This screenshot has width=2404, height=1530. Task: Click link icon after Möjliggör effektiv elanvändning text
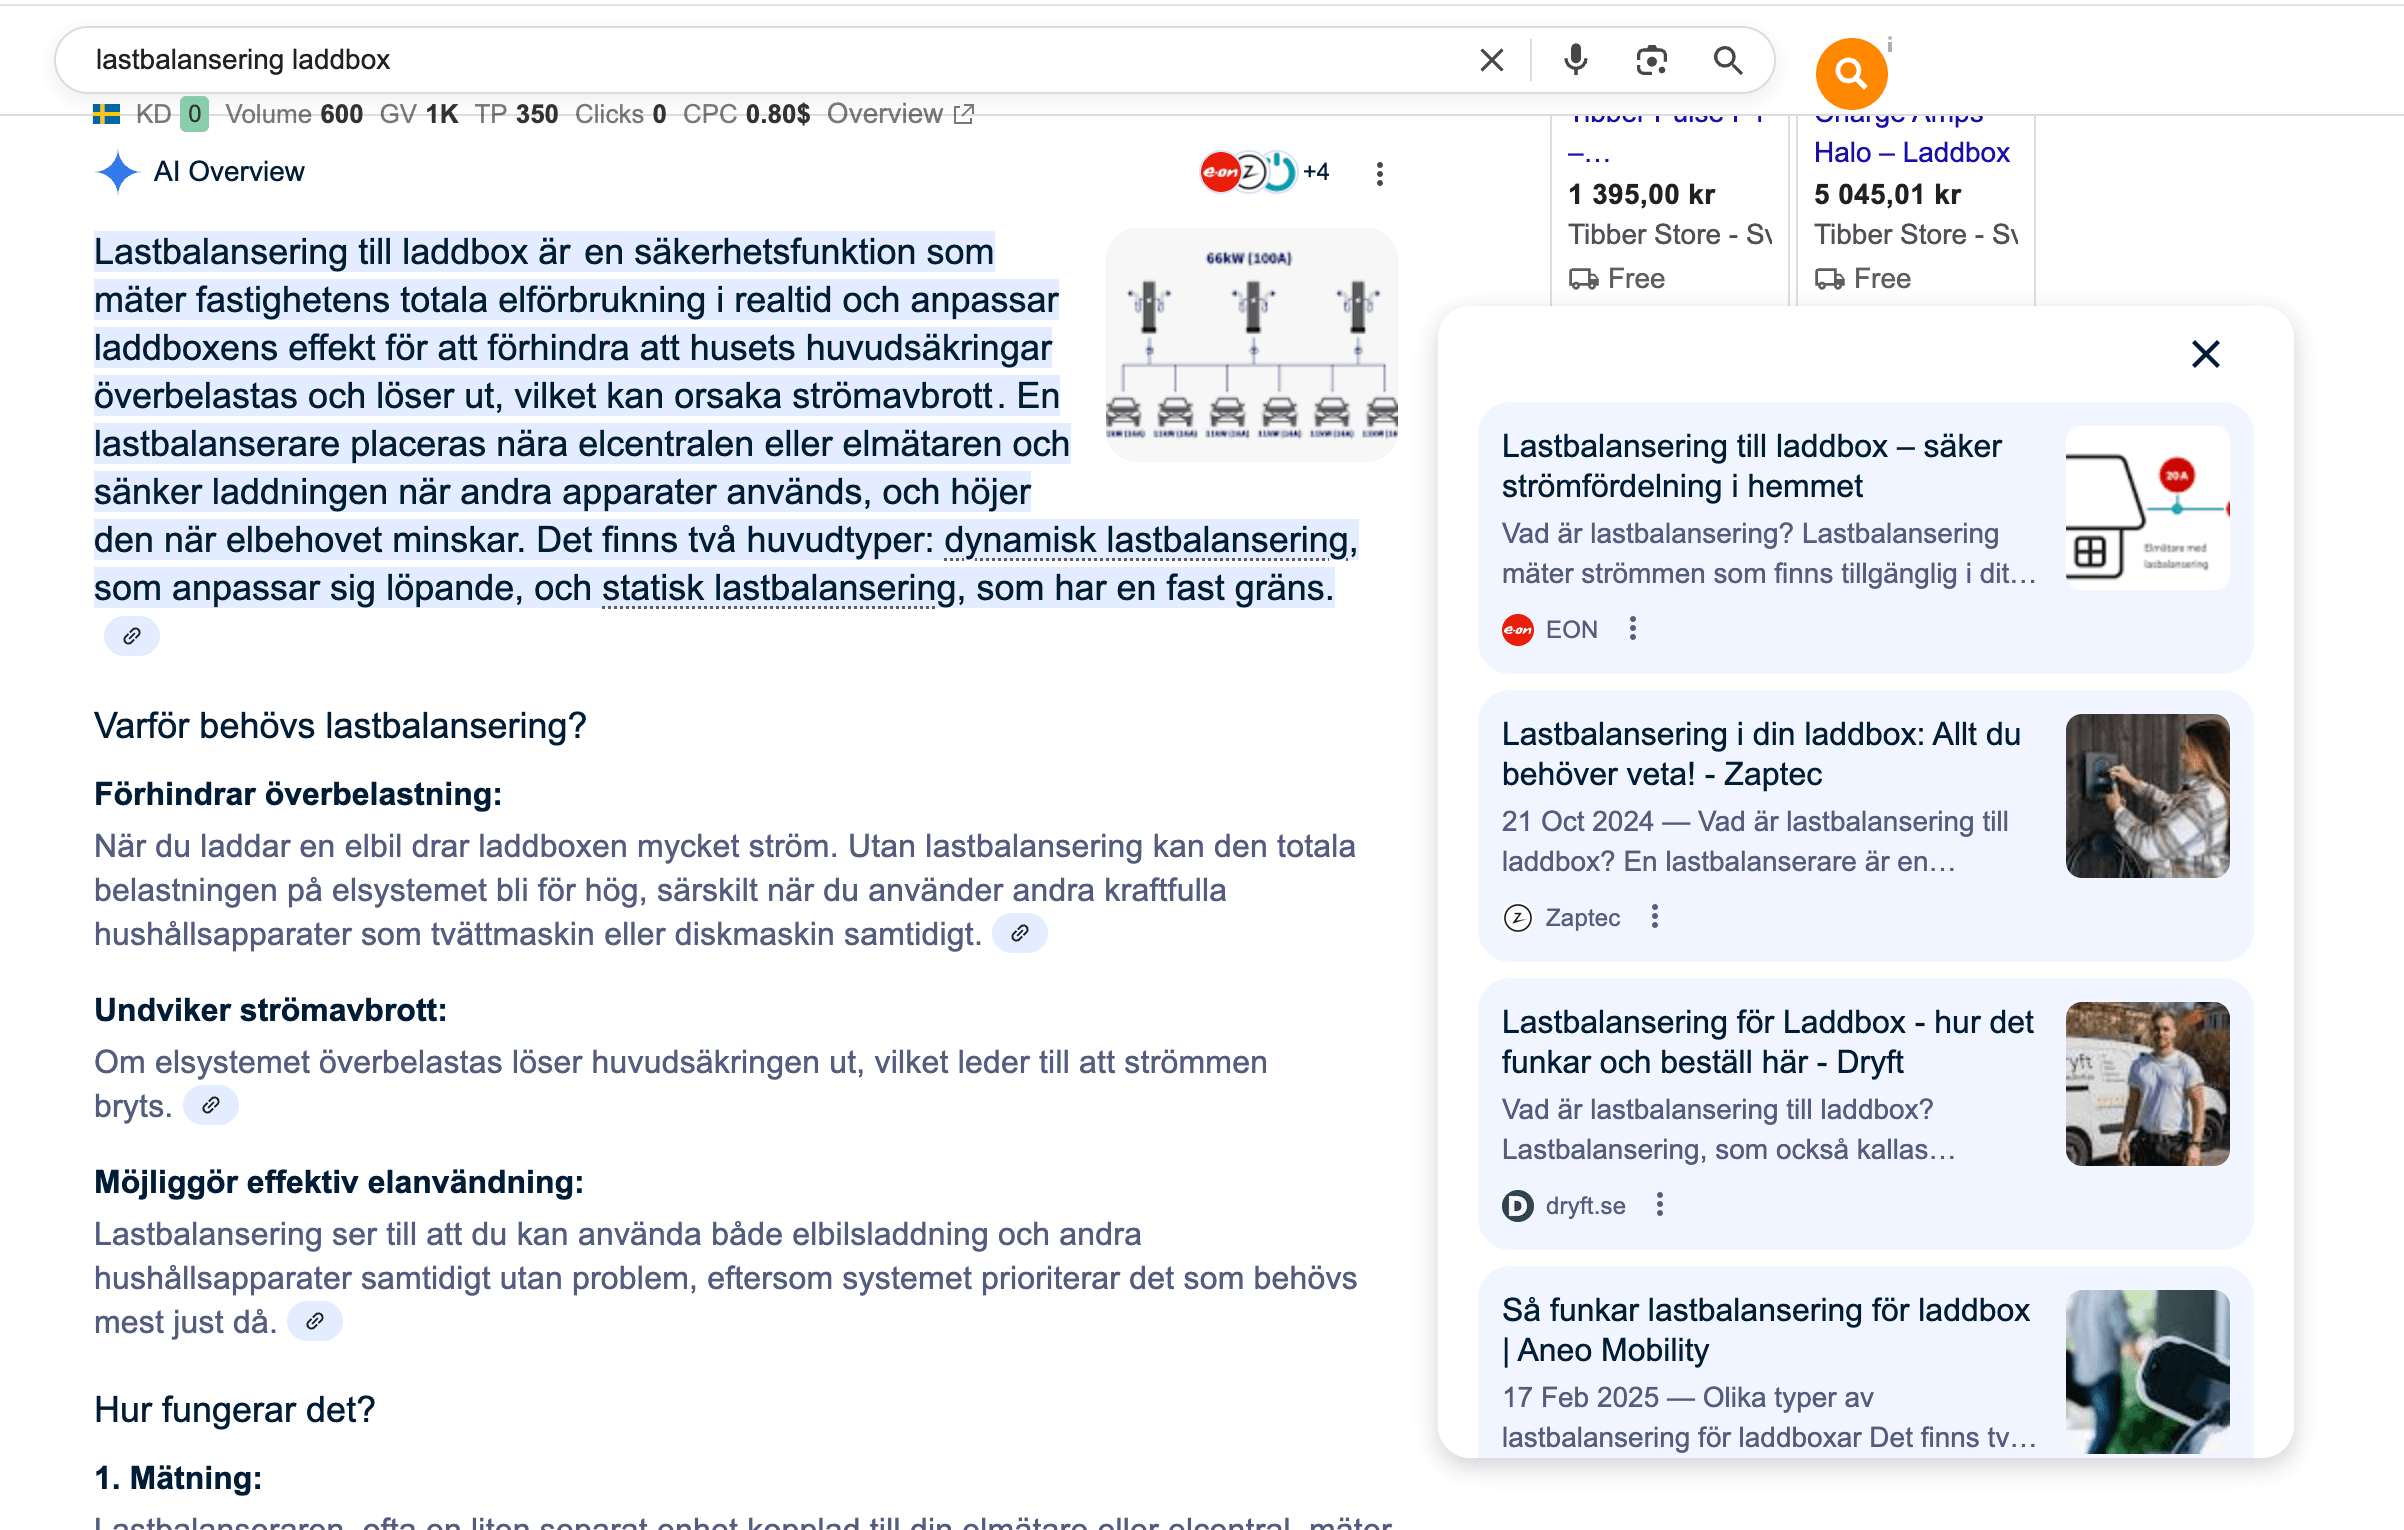(x=315, y=1321)
